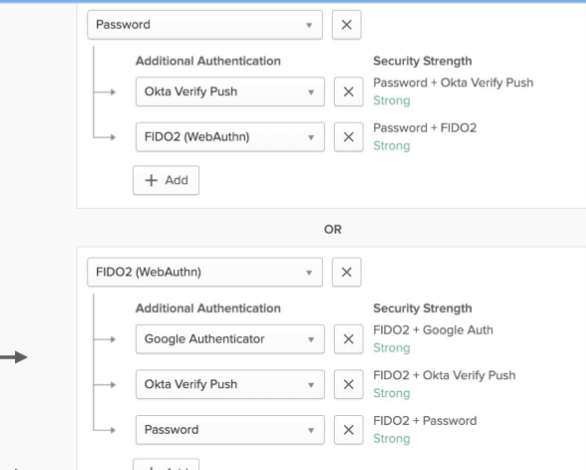Remove FIDO2 (WebAuthn) additional authentication row
The image size is (586, 470).
click(x=348, y=137)
